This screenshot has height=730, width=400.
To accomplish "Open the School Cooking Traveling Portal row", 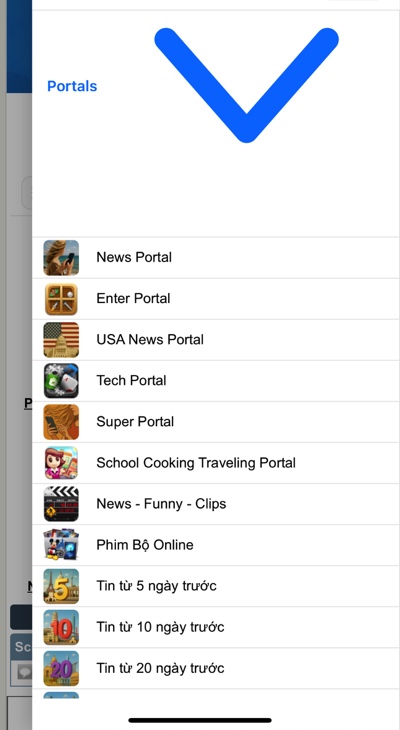I will point(216,463).
